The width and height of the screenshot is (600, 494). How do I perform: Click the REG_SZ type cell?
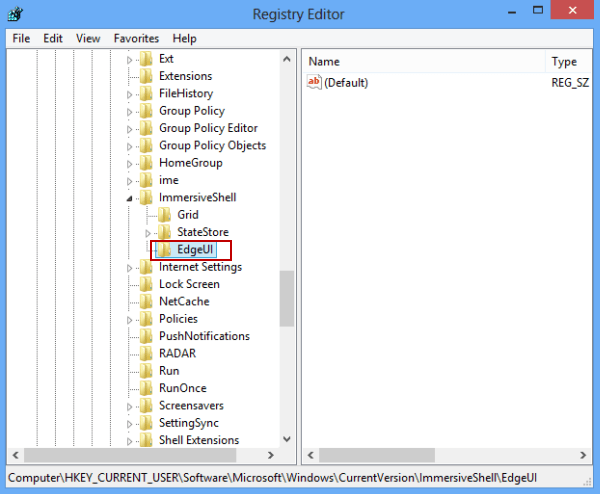pyautogui.click(x=570, y=83)
